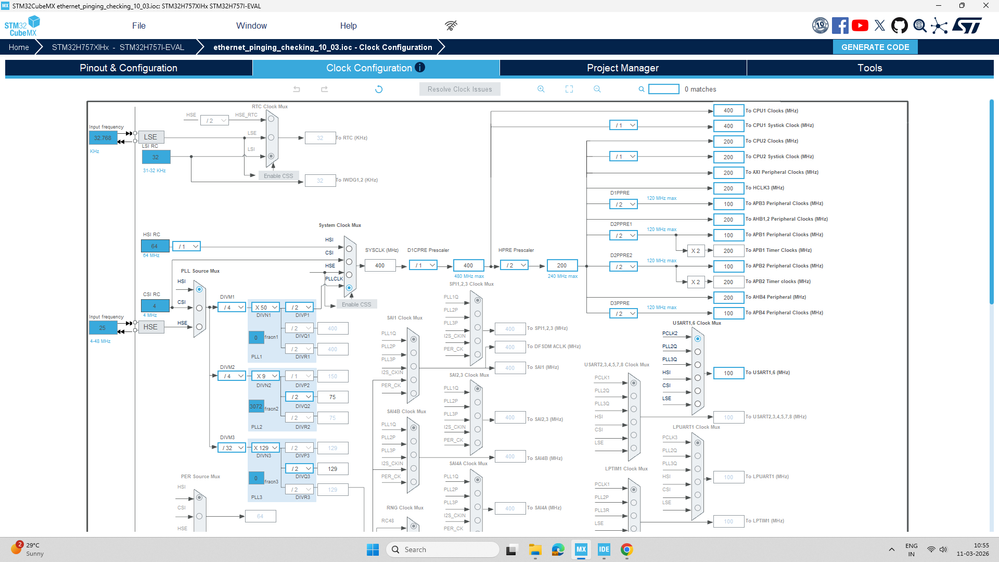Click the STM32CubeMX logo
Image resolution: width=999 pixels, height=562 pixels.
click(x=22, y=26)
